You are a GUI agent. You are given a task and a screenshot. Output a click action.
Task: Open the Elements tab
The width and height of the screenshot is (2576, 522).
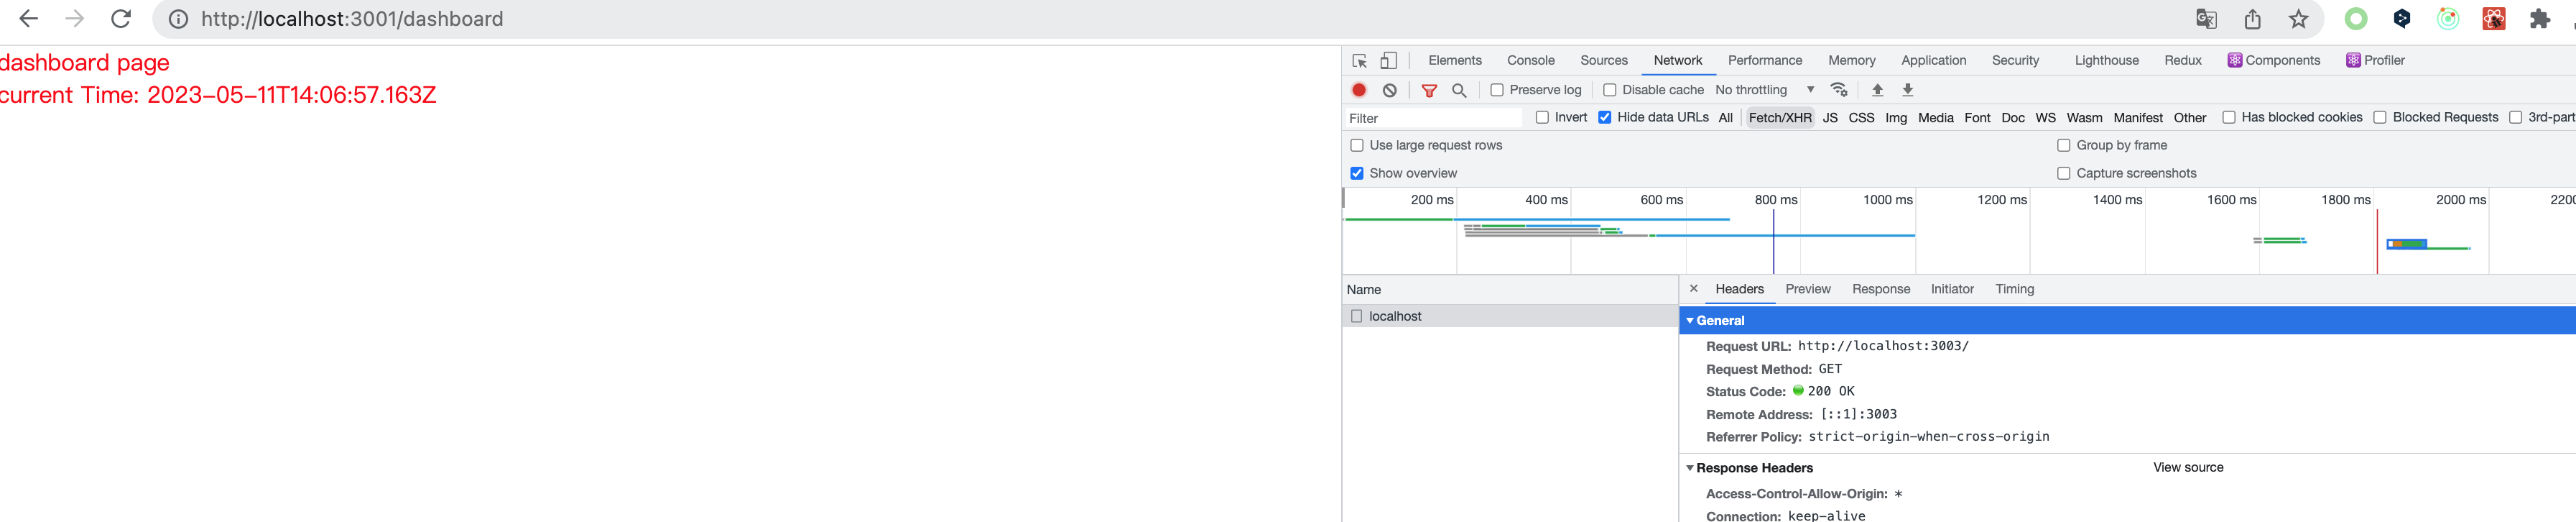click(1455, 60)
